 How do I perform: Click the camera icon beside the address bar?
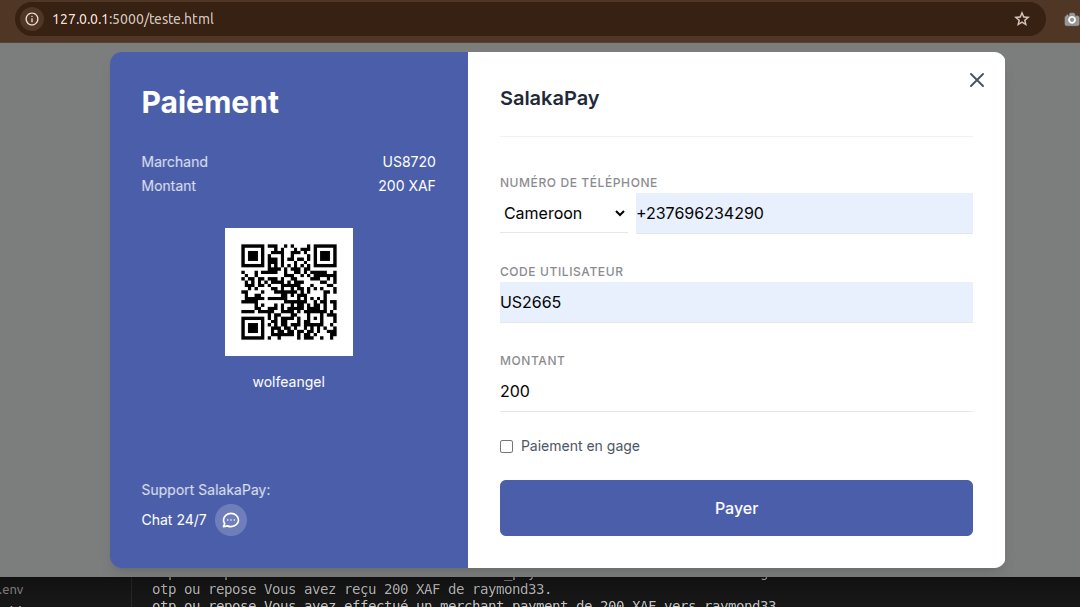click(1071, 19)
